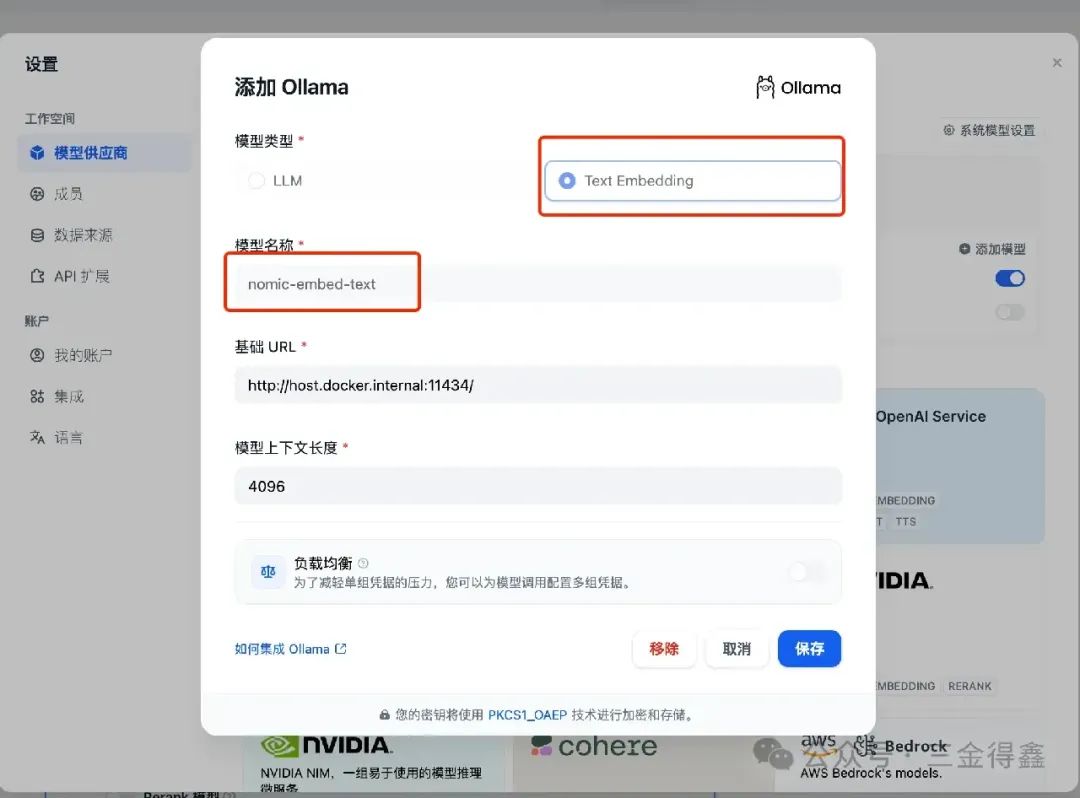The image size is (1080, 798).
Task: Click 添加模型 to add a model
Action: 988,248
